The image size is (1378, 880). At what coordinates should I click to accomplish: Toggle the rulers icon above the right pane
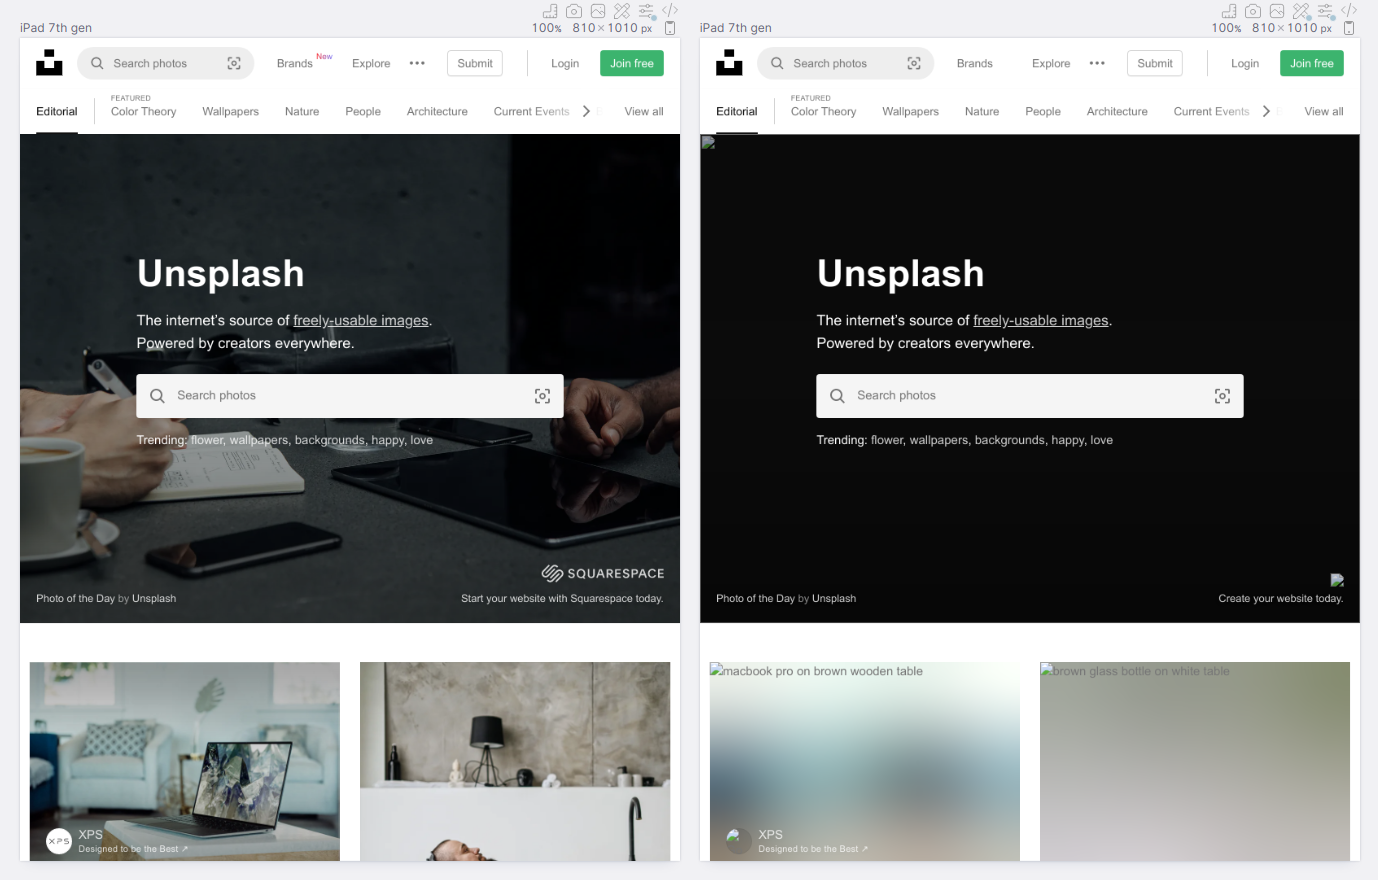point(1229,11)
